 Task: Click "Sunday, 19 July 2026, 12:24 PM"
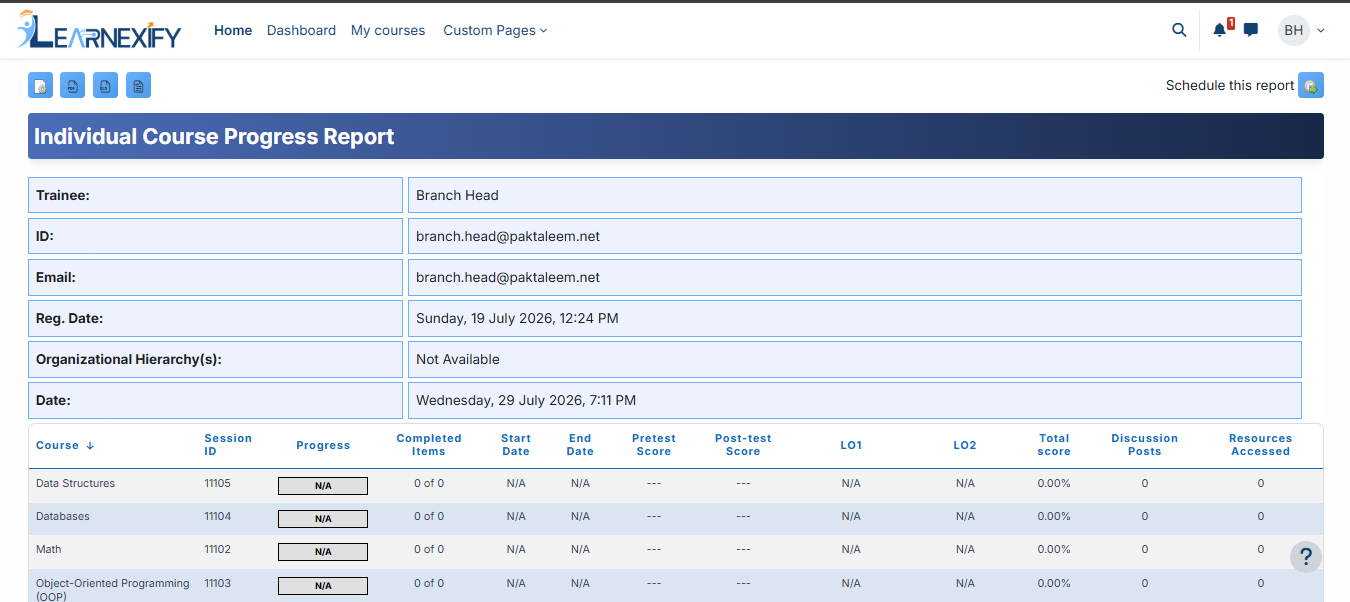517,318
